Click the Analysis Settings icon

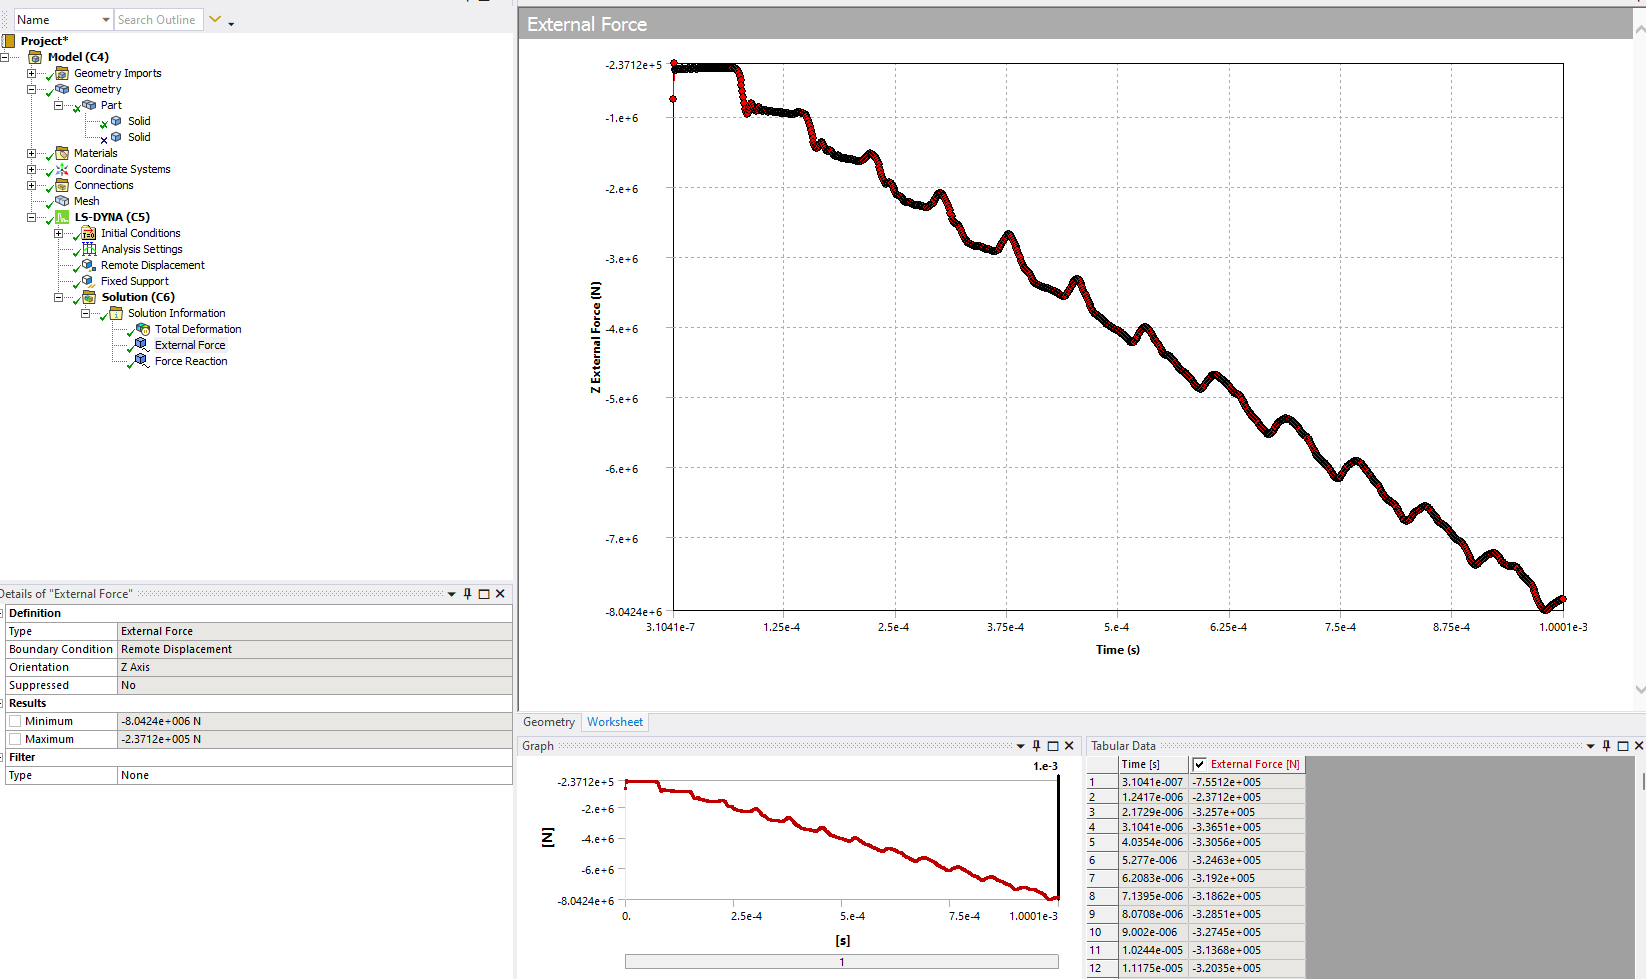[89, 249]
